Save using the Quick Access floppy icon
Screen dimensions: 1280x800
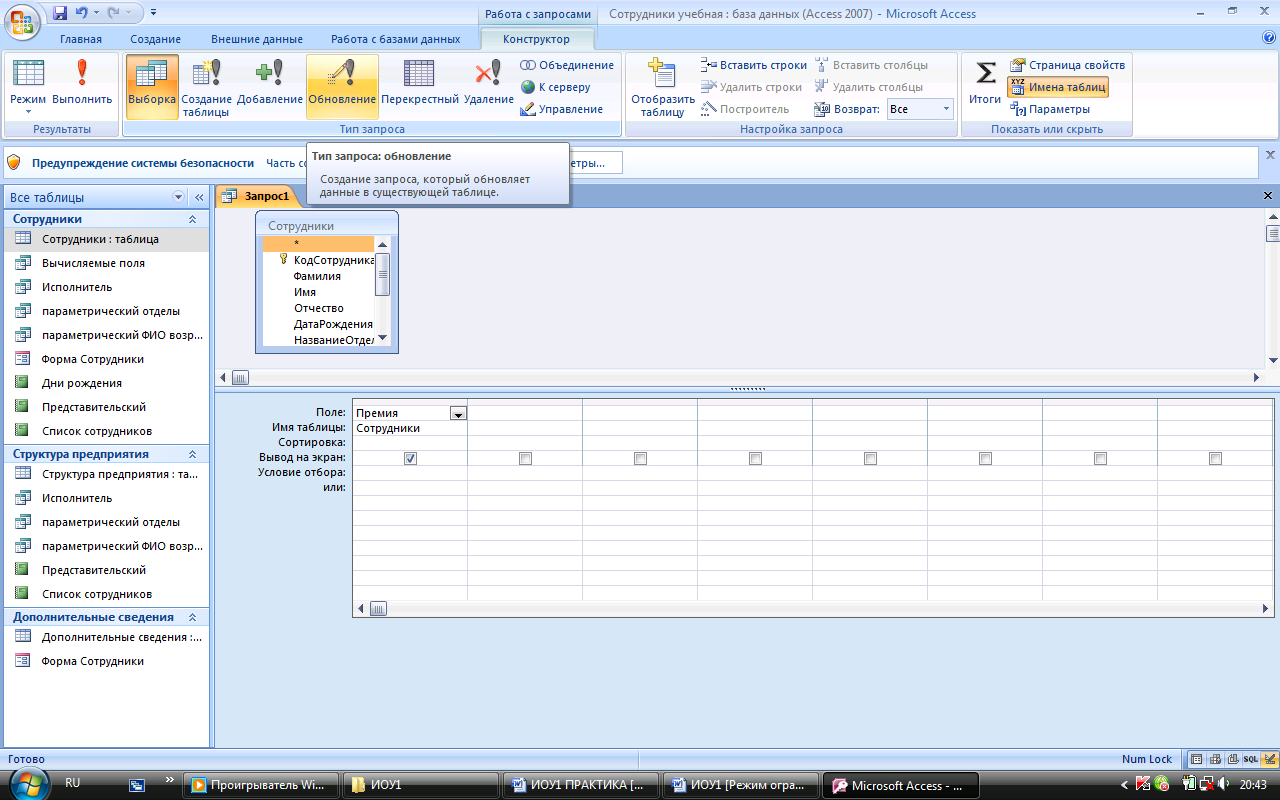60,14
